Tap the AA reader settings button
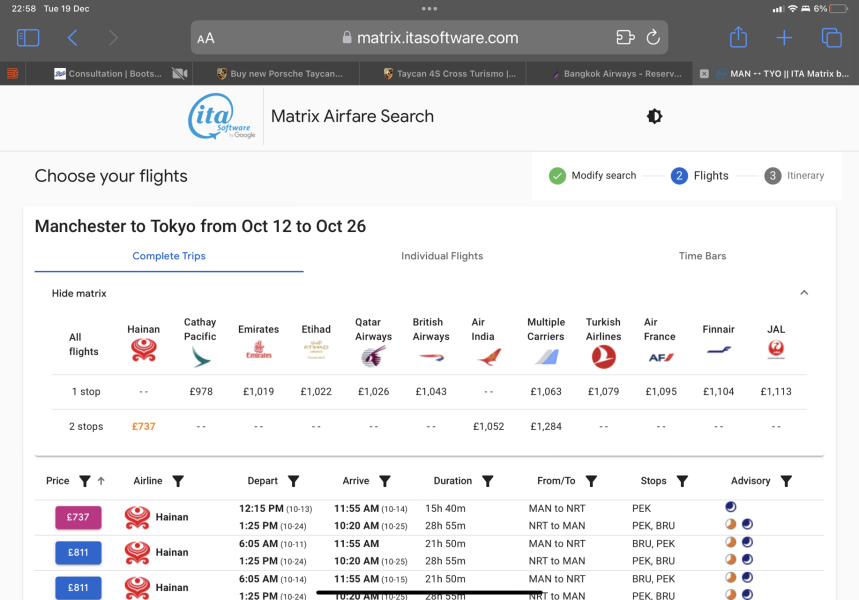The height and width of the screenshot is (600, 859). click(206, 38)
